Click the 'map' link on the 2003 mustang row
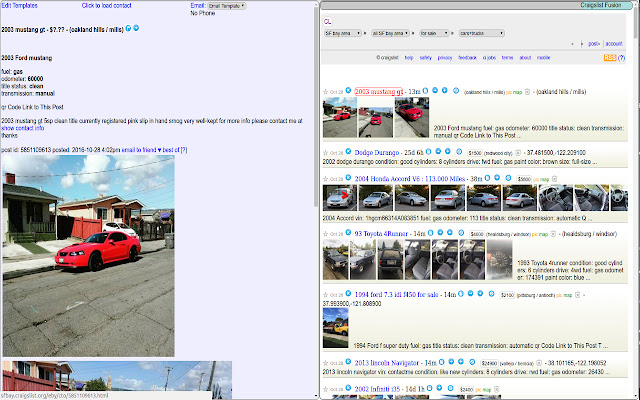This screenshot has height=400, width=640. click(518, 92)
